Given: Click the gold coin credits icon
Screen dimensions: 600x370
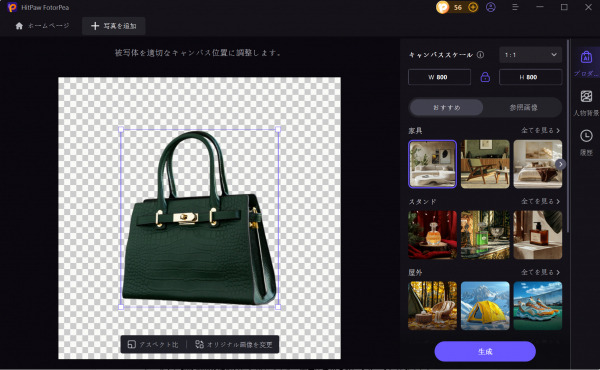Looking at the screenshot, I should point(442,7).
